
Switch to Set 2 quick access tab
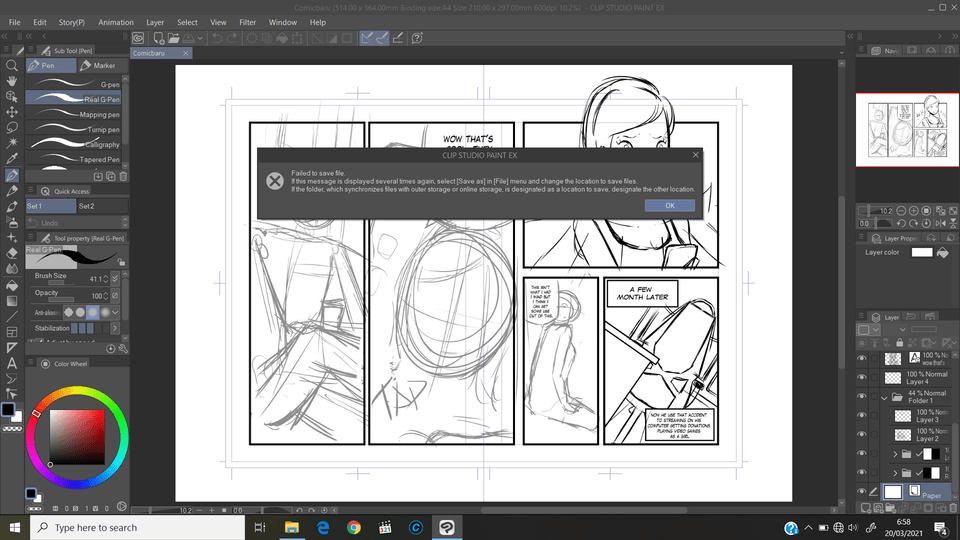(102, 206)
